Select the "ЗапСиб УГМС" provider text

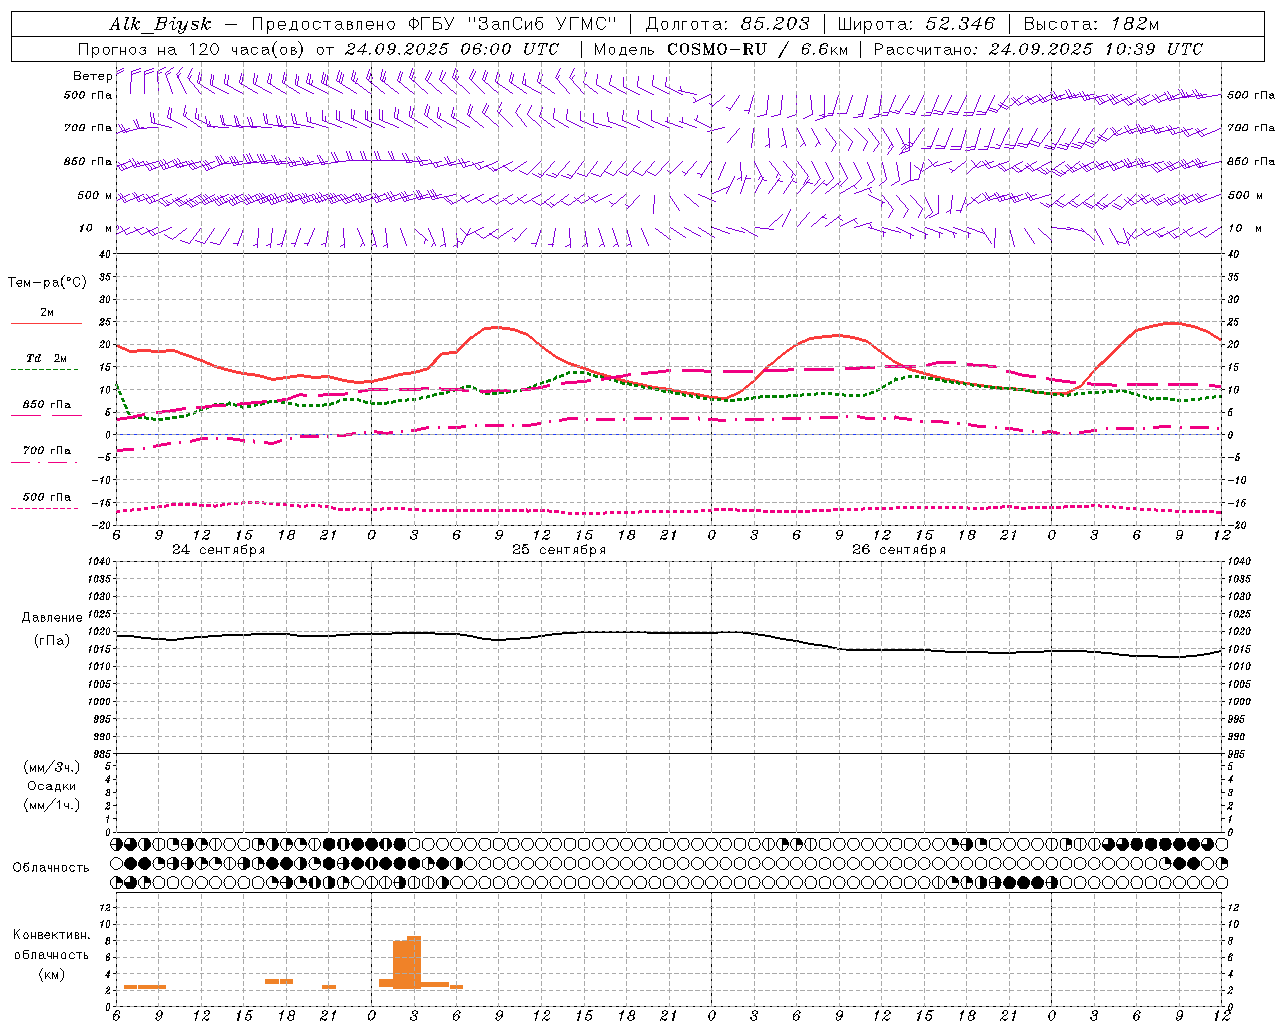[x=543, y=24]
